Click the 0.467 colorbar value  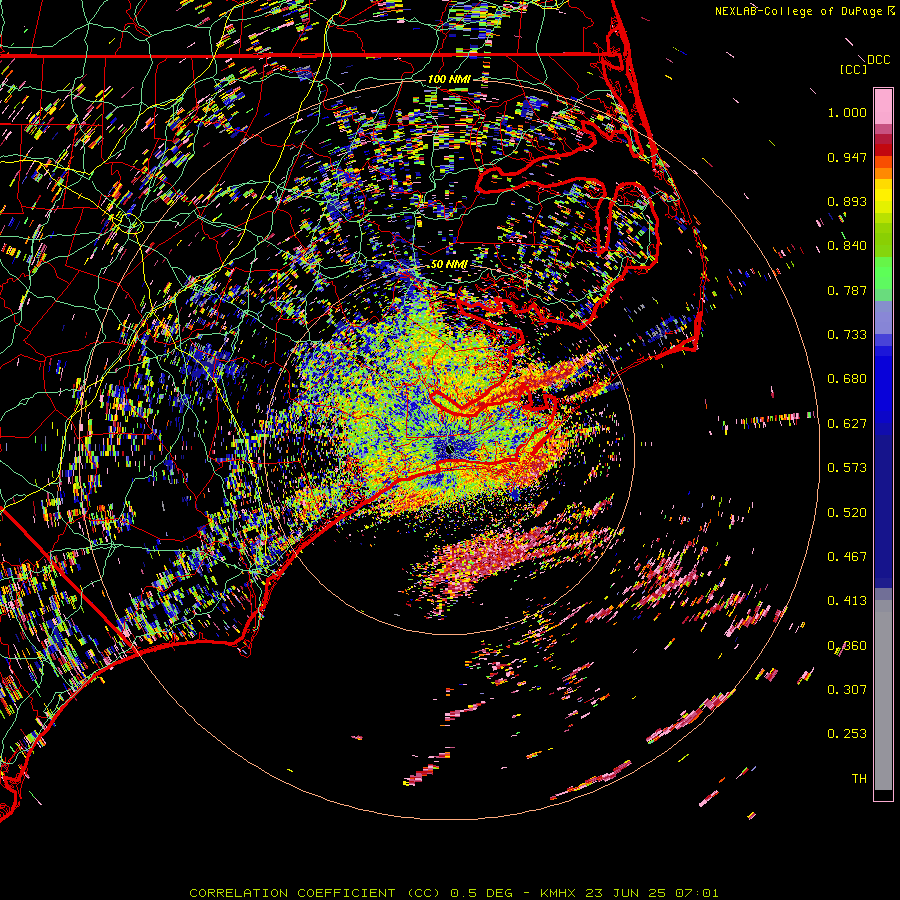(847, 557)
